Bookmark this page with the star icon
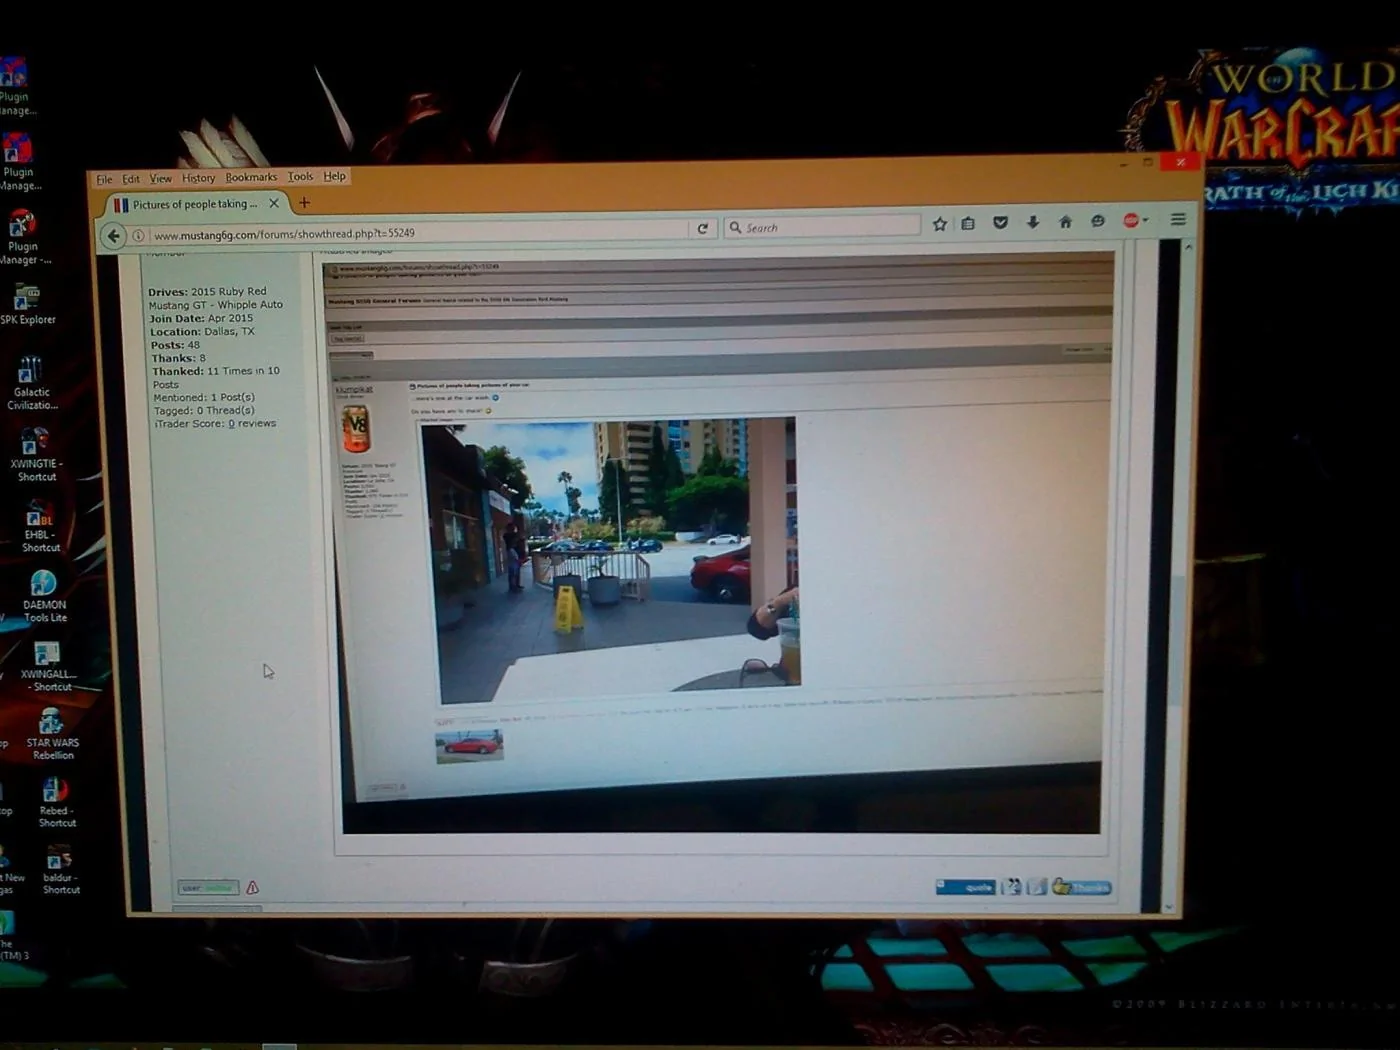 coord(940,224)
